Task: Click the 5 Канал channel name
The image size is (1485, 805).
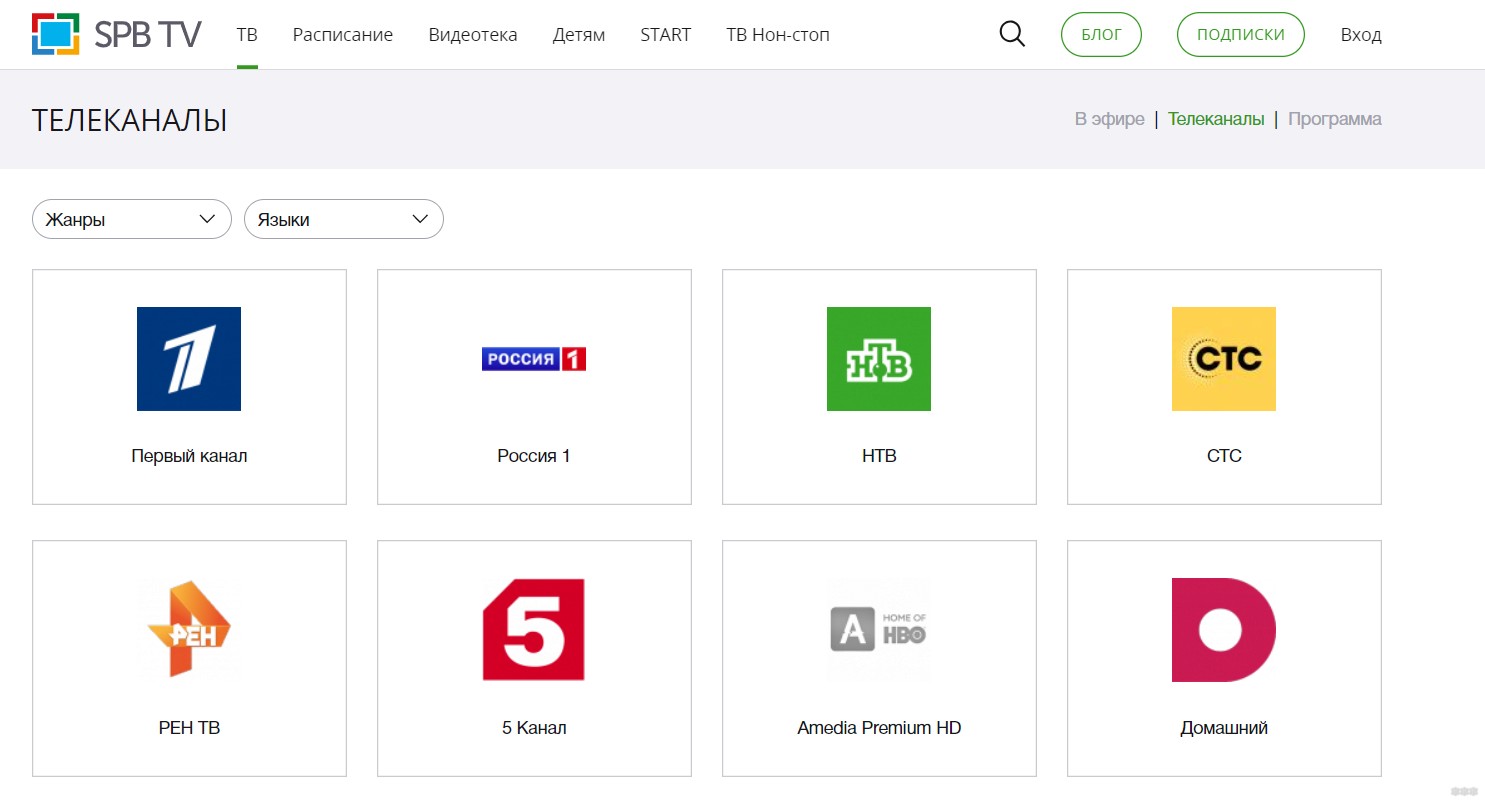Action: (x=534, y=728)
